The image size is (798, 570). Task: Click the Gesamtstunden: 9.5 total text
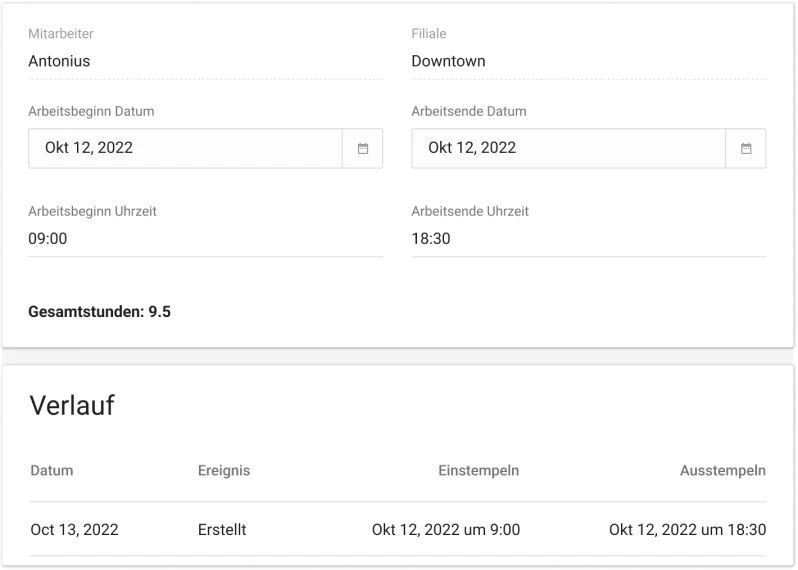99,312
